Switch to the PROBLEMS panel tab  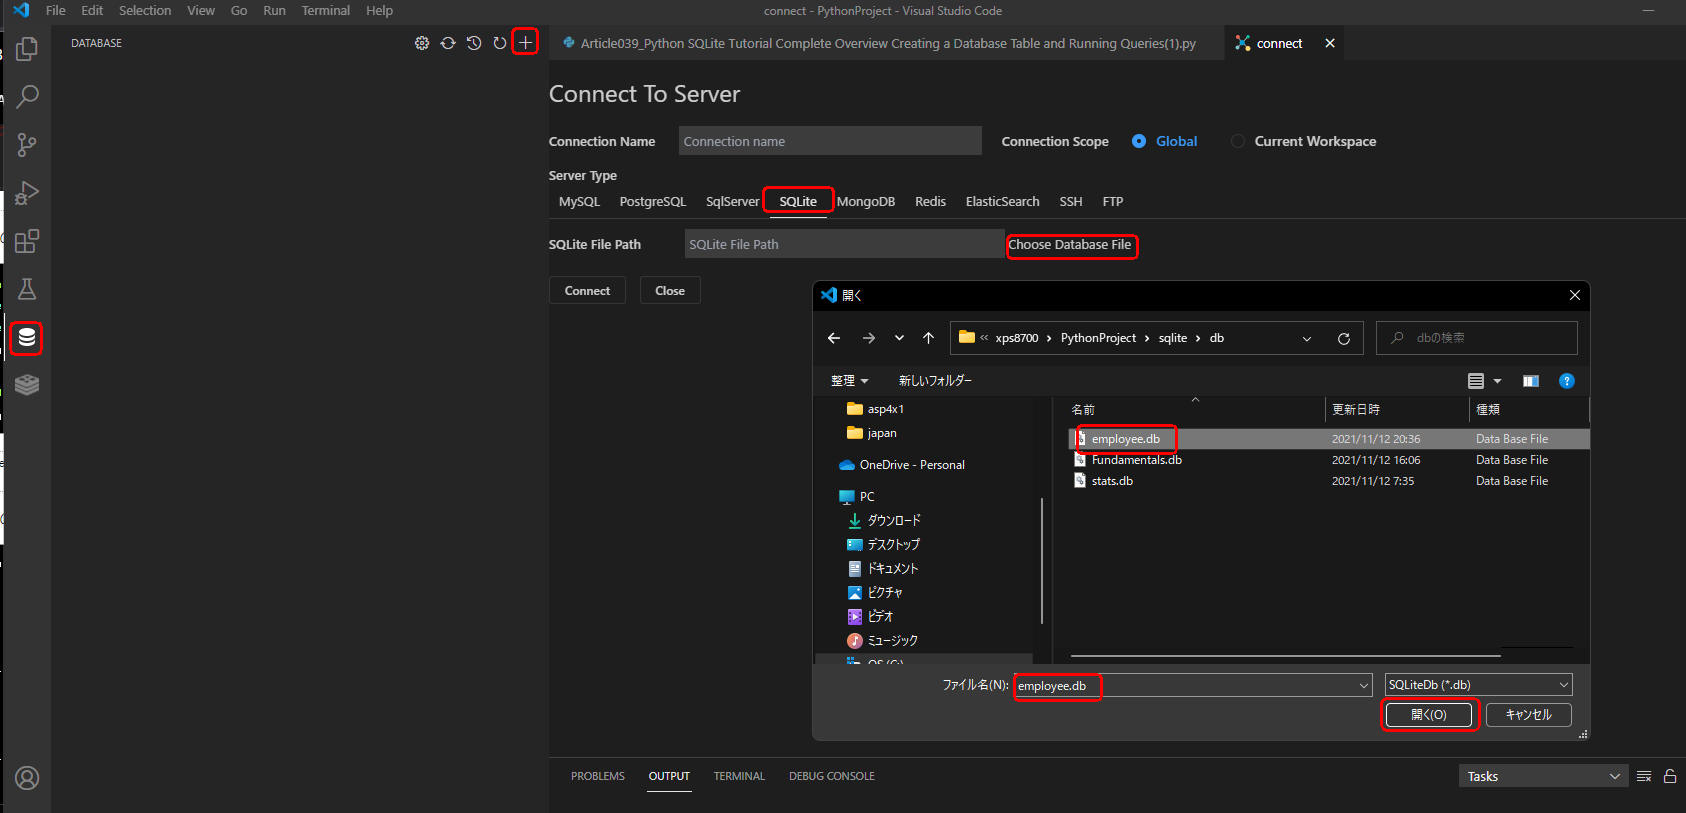(x=598, y=776)
